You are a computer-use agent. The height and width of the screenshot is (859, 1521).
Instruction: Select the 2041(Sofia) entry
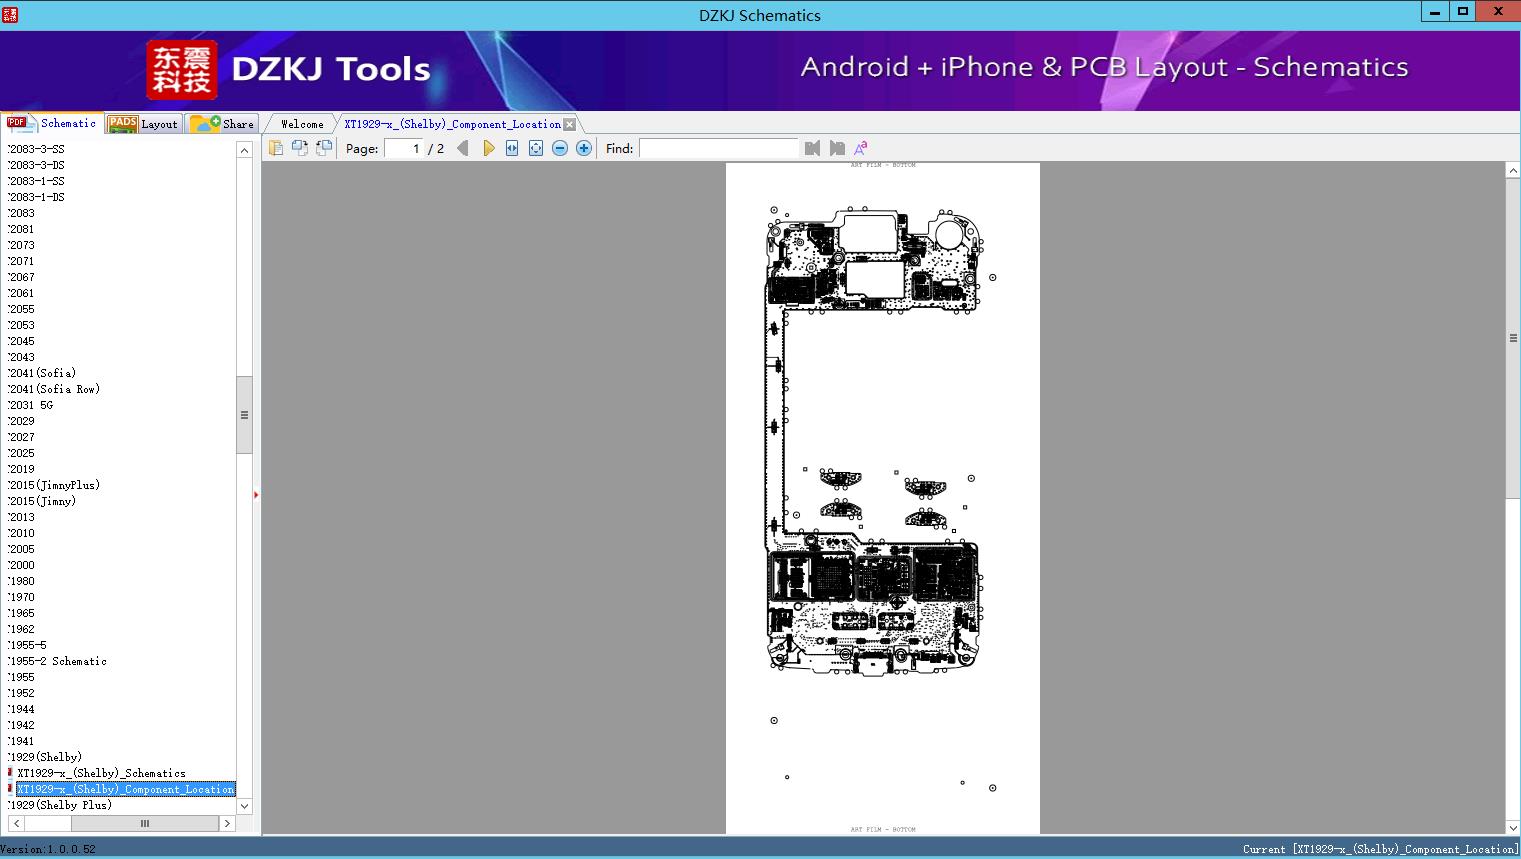coord(42,373)
